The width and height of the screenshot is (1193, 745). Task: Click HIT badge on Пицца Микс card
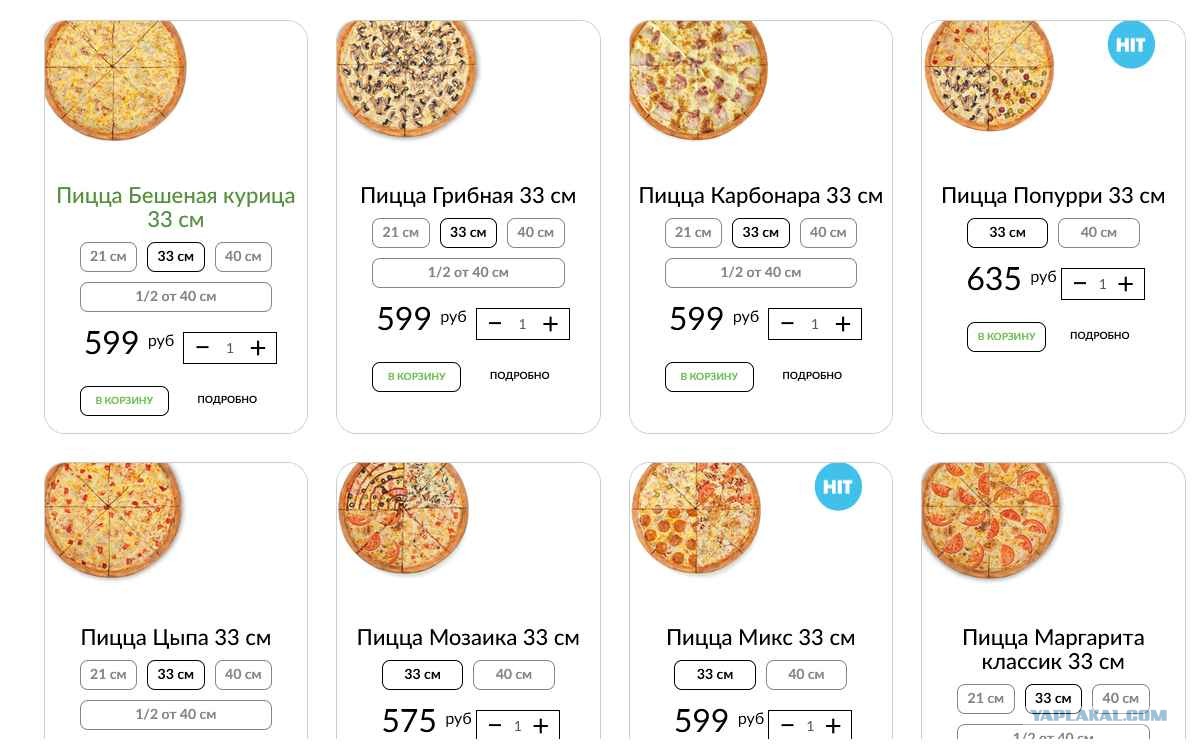[838, 487]
